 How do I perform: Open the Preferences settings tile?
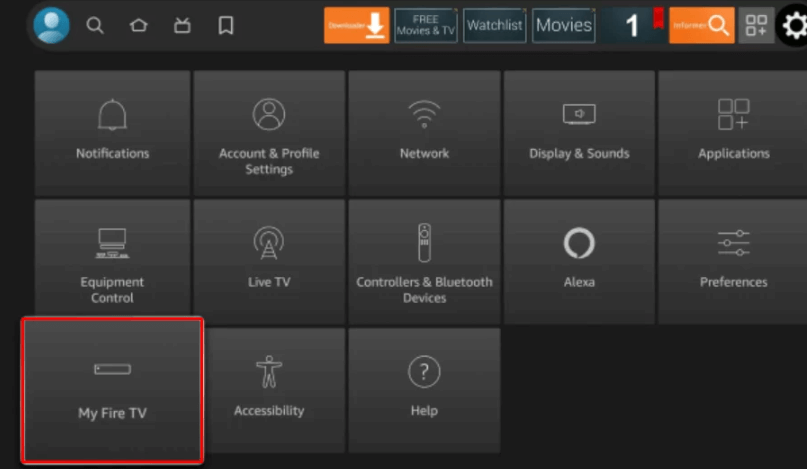coord(733,262)
